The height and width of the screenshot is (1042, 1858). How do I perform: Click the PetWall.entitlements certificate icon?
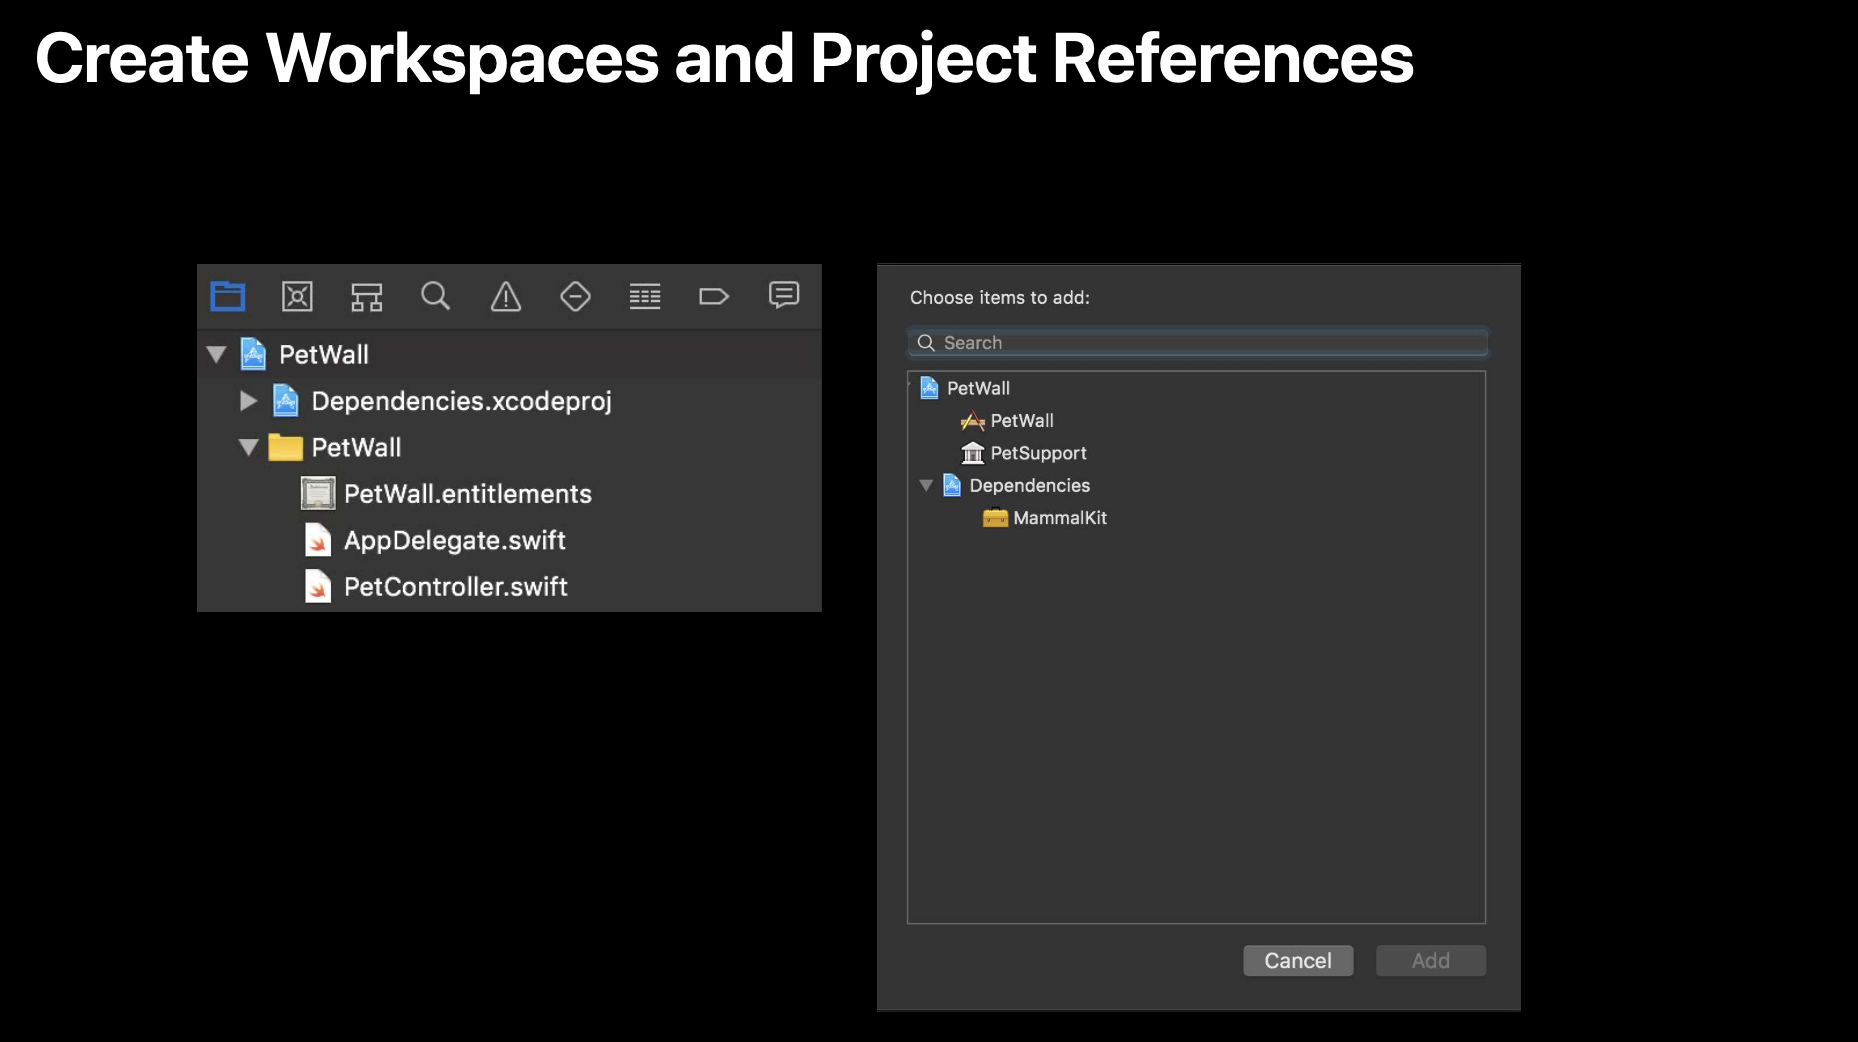coord(318,494)
